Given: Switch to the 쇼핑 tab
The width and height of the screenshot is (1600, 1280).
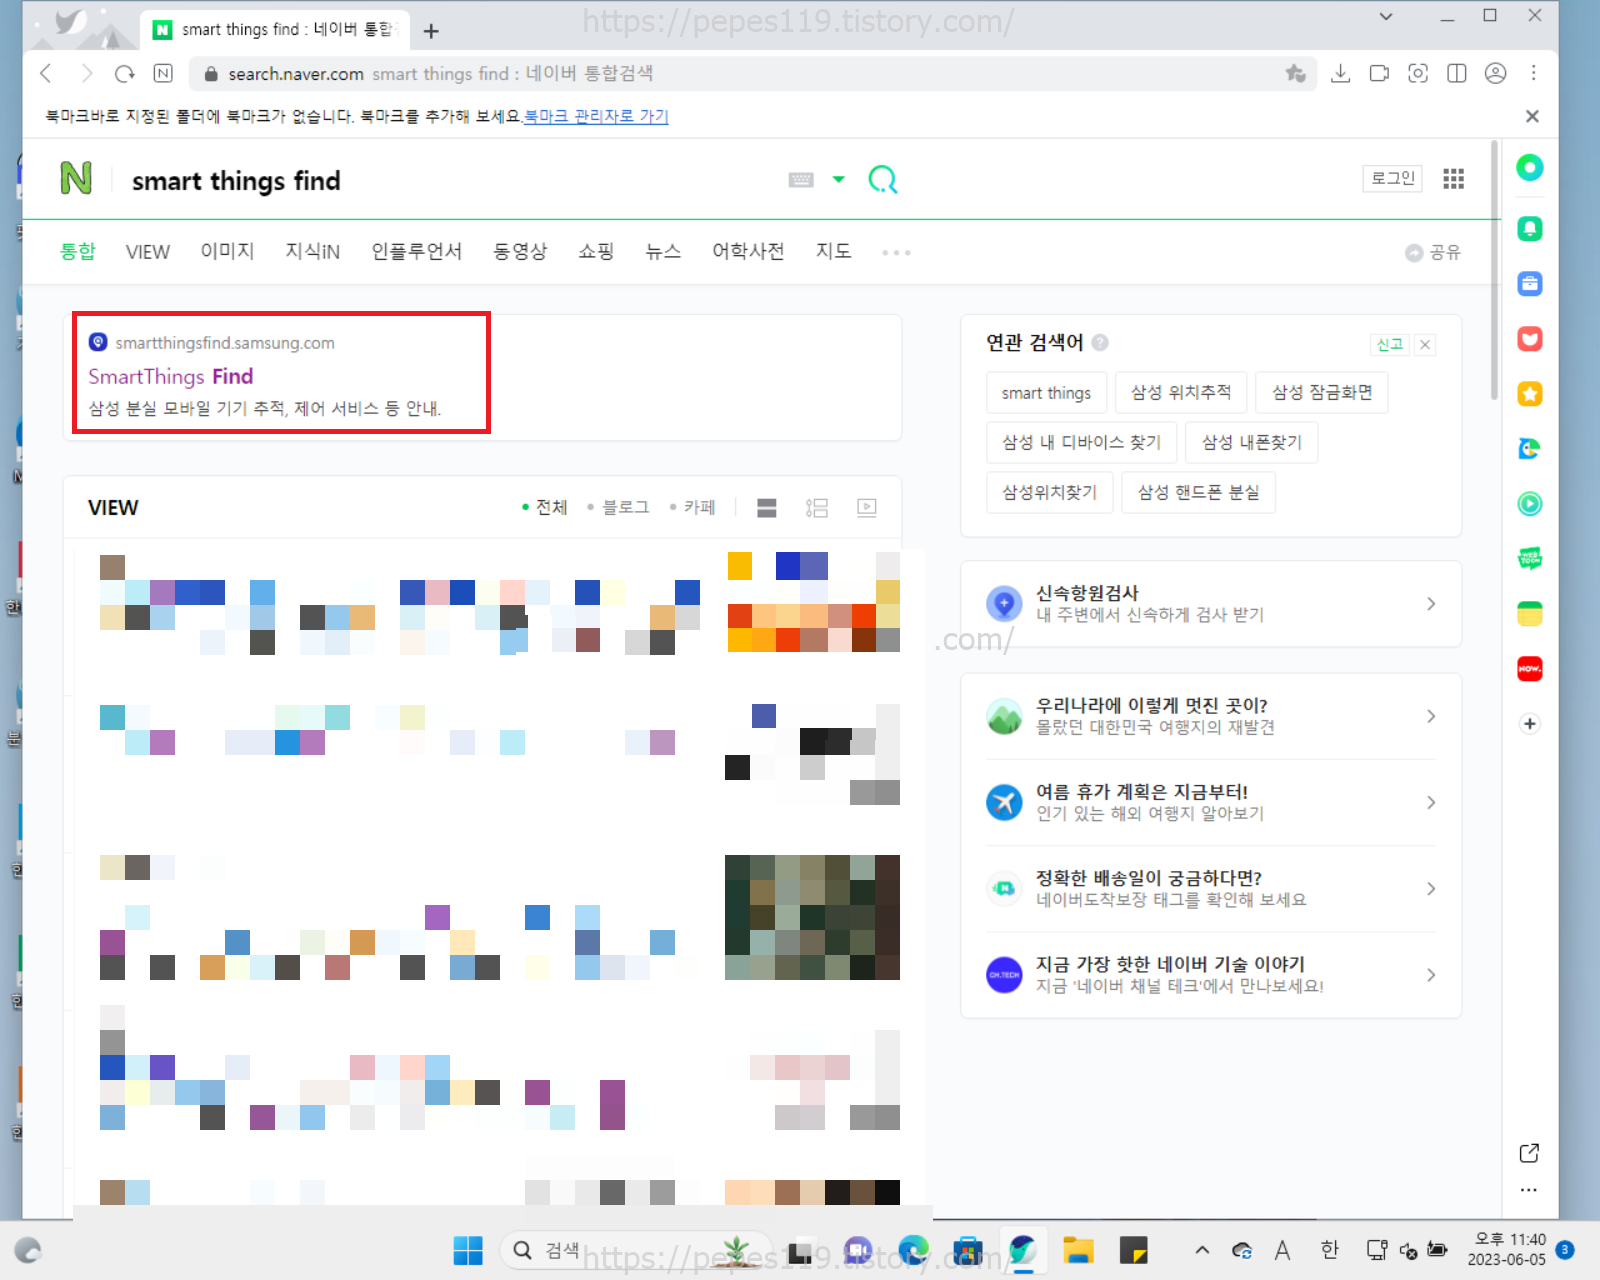Looking at the screenshot, I should tap(596, 251).
